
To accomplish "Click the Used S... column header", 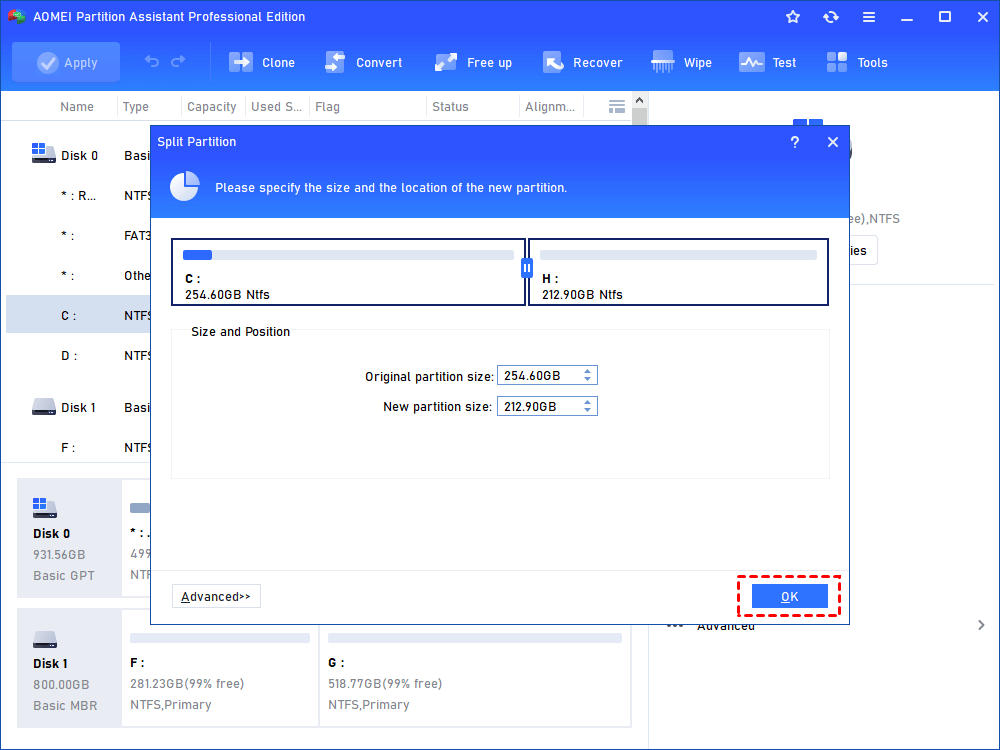I will click(x=276, y=107).
